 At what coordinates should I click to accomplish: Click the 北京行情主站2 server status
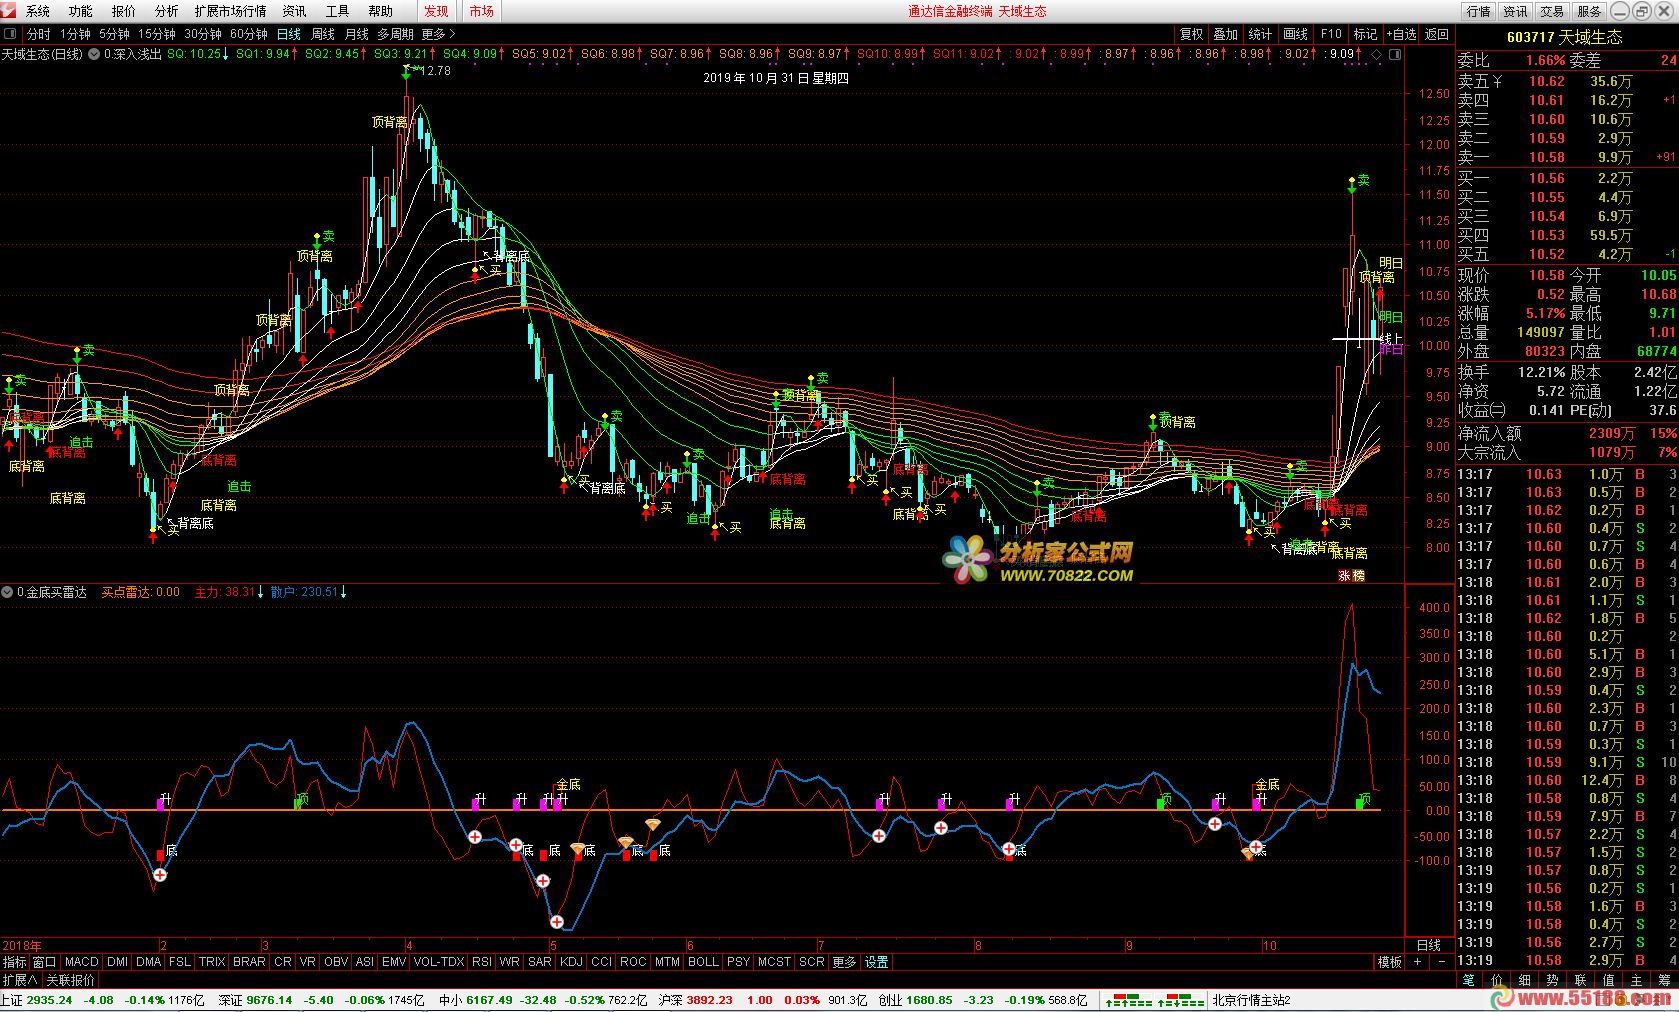pos(1251,1000)
